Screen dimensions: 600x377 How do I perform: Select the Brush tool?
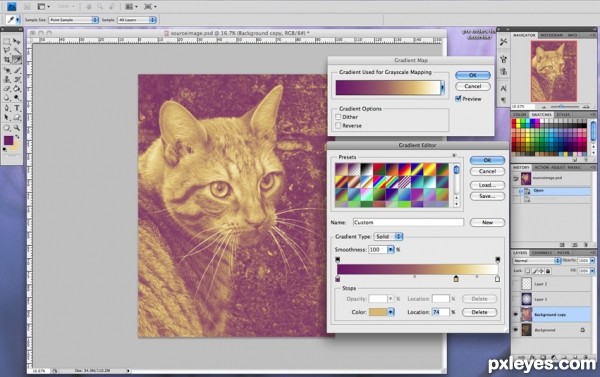tap(17, 70)
